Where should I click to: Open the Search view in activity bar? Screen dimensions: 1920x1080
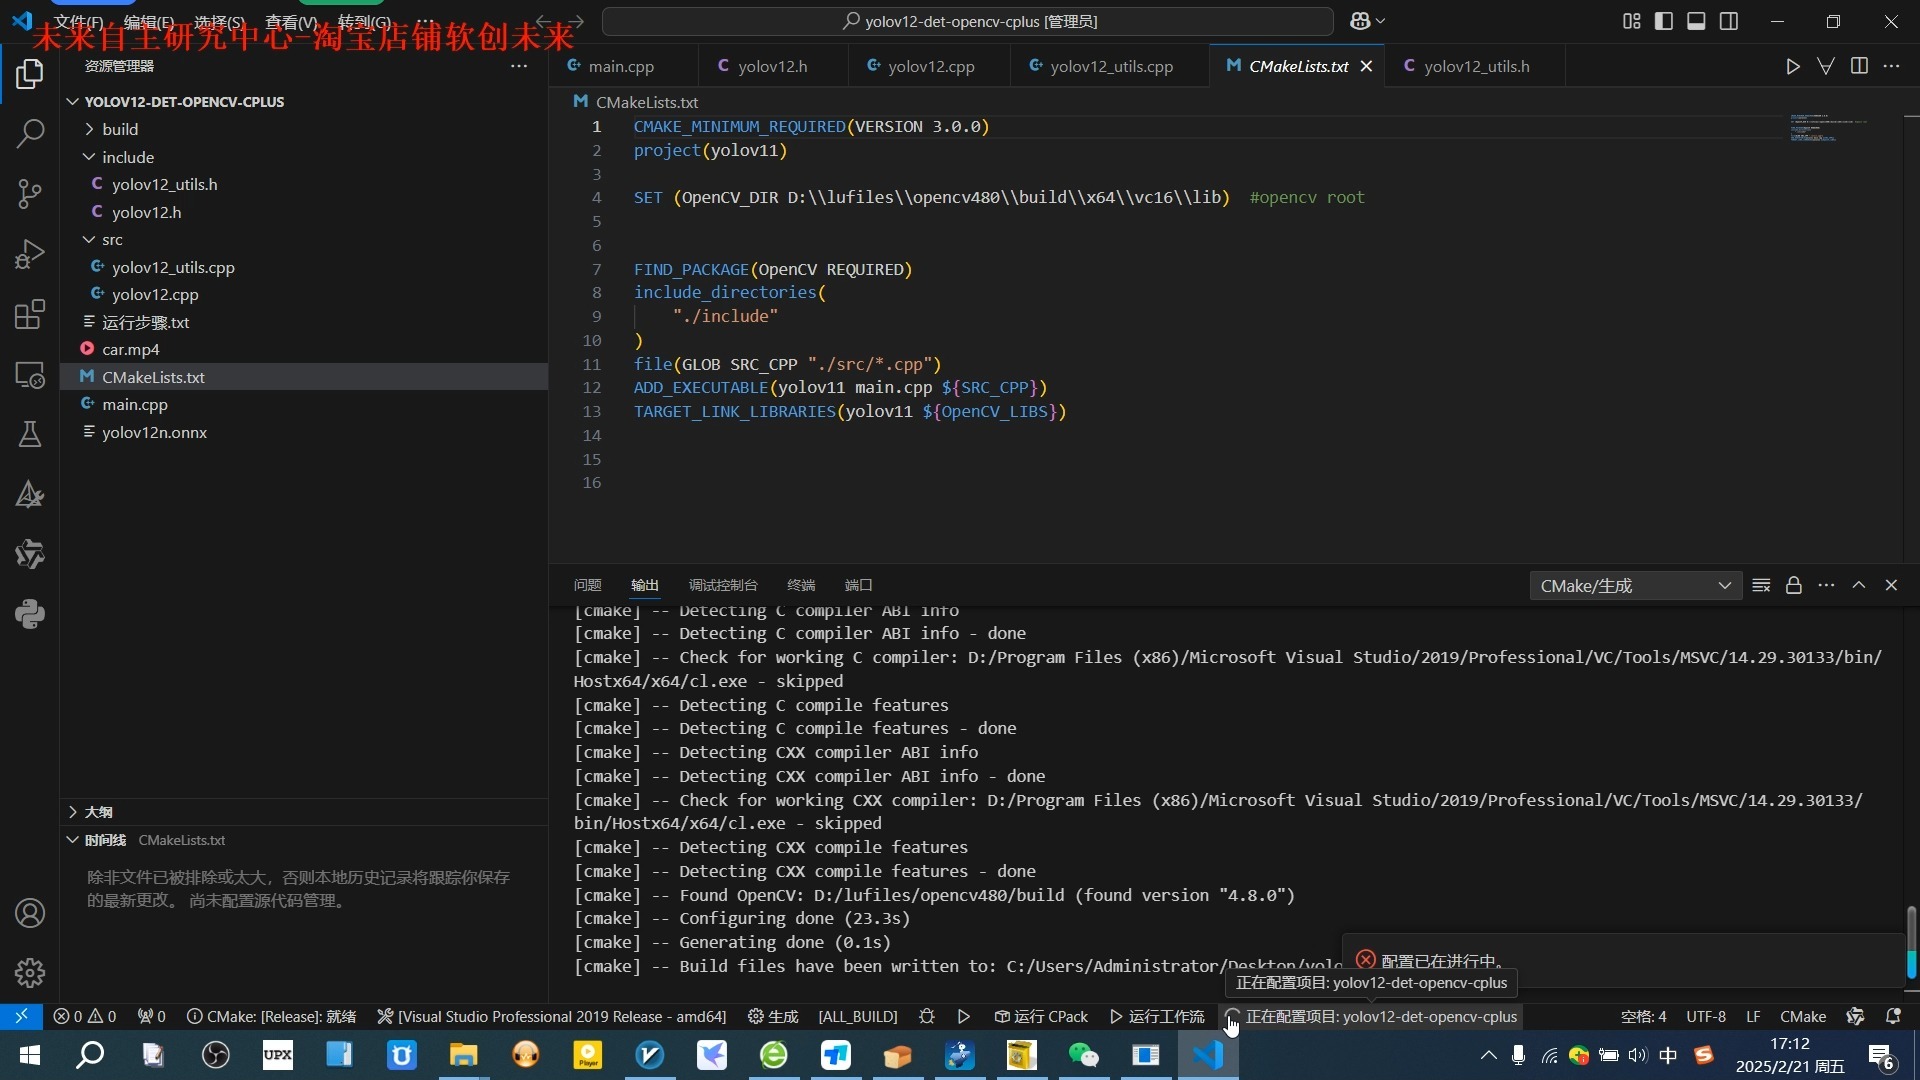30,133
